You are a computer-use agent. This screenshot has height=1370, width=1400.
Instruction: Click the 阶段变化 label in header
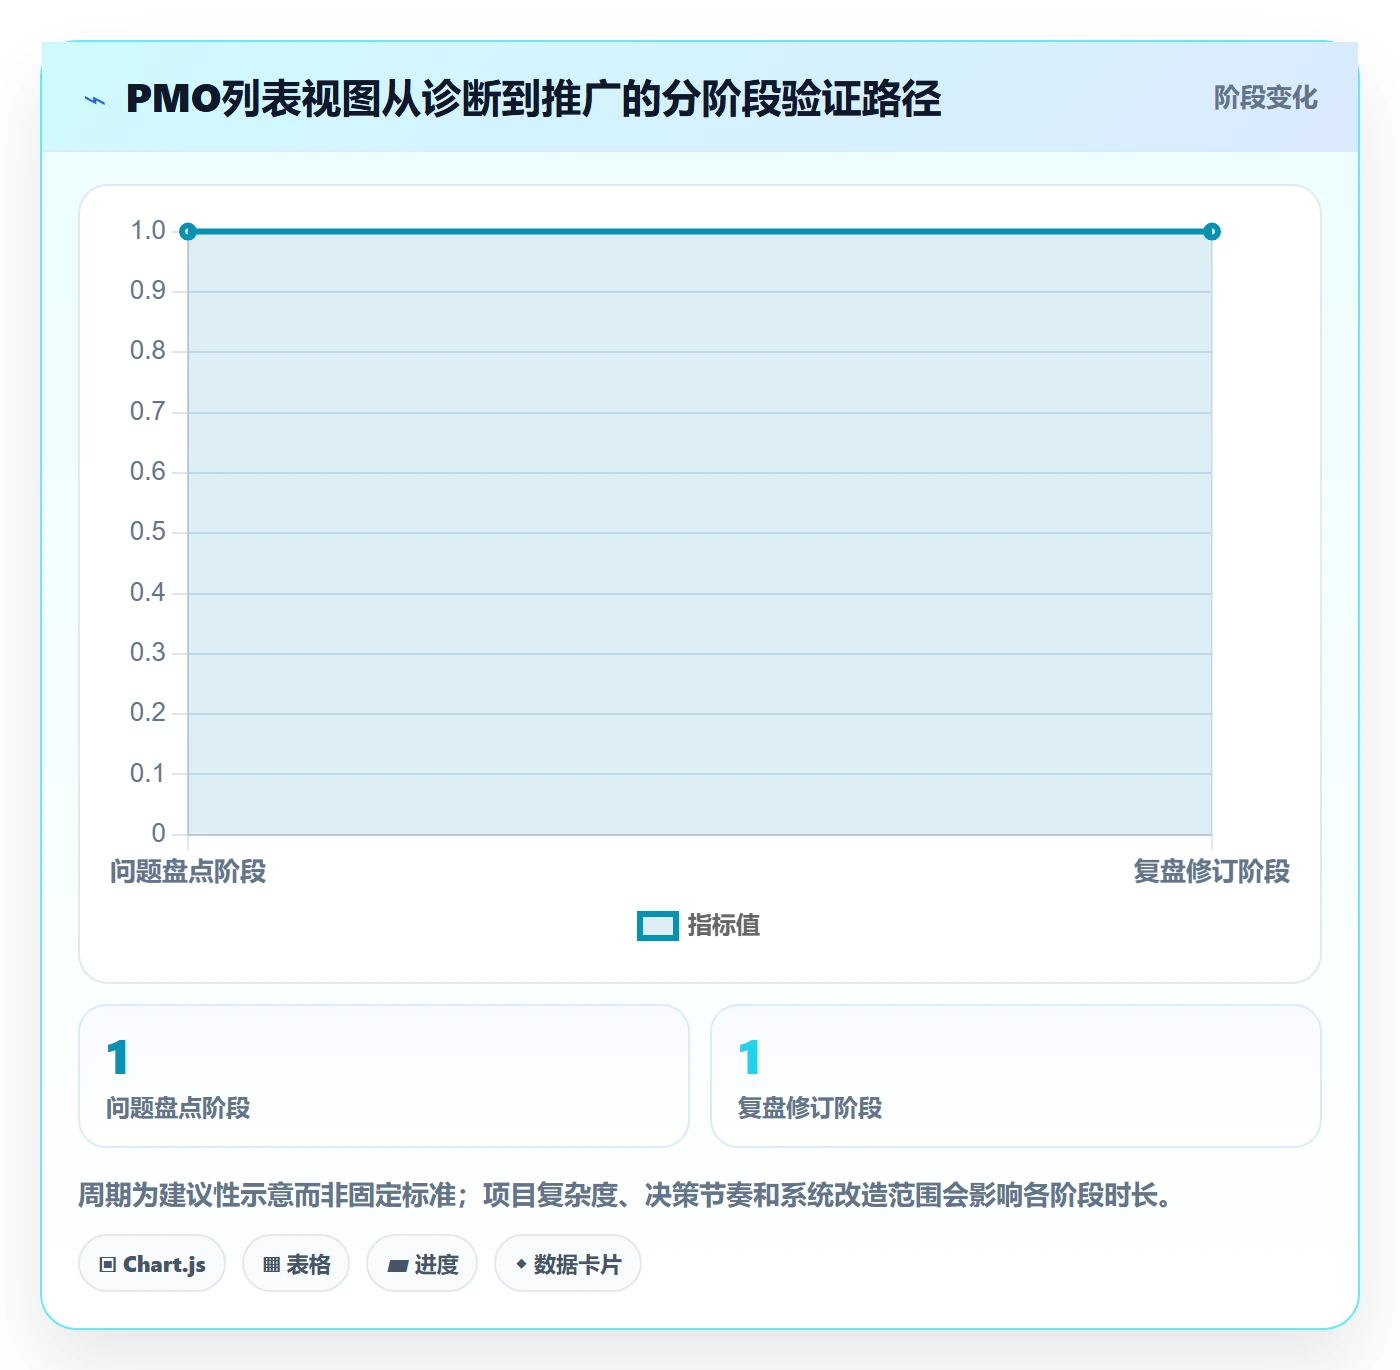[1265, 98]
